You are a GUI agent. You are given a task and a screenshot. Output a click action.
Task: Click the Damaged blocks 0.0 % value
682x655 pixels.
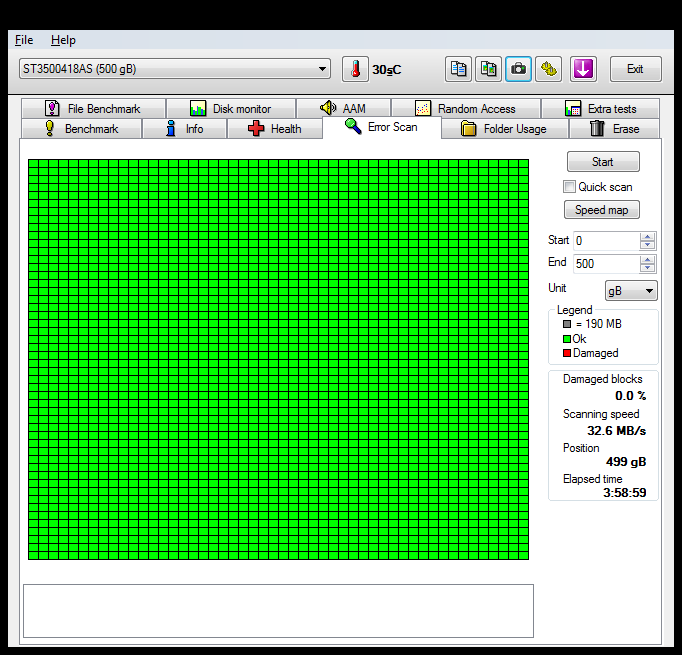click(x=631, y=396)
